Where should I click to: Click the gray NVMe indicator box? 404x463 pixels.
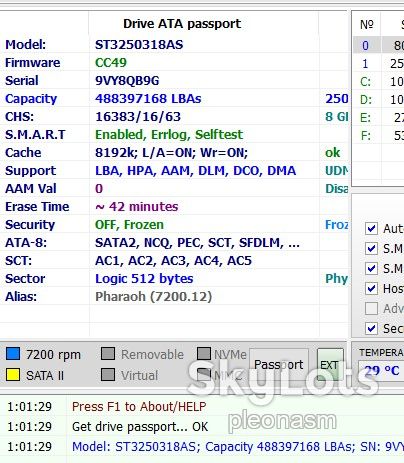(x=204, y=354)
